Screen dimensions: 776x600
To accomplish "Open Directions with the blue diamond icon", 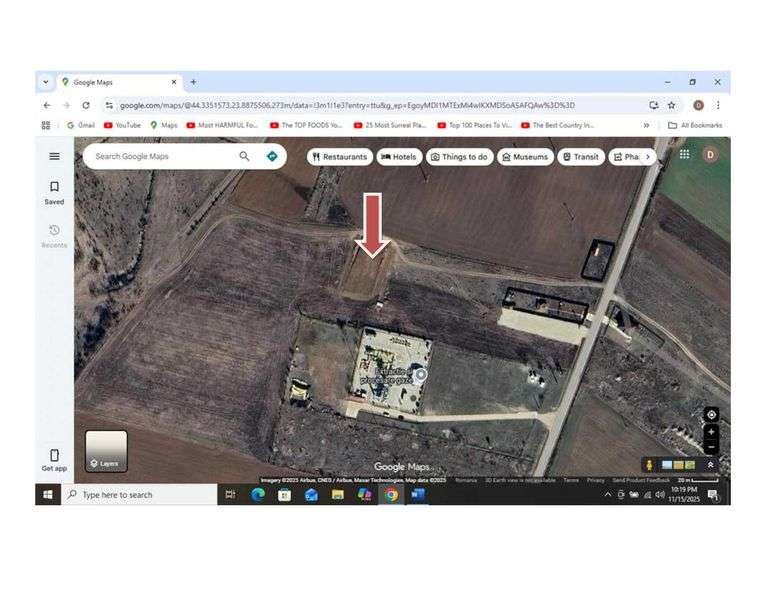I will click(x=272, y=156).
